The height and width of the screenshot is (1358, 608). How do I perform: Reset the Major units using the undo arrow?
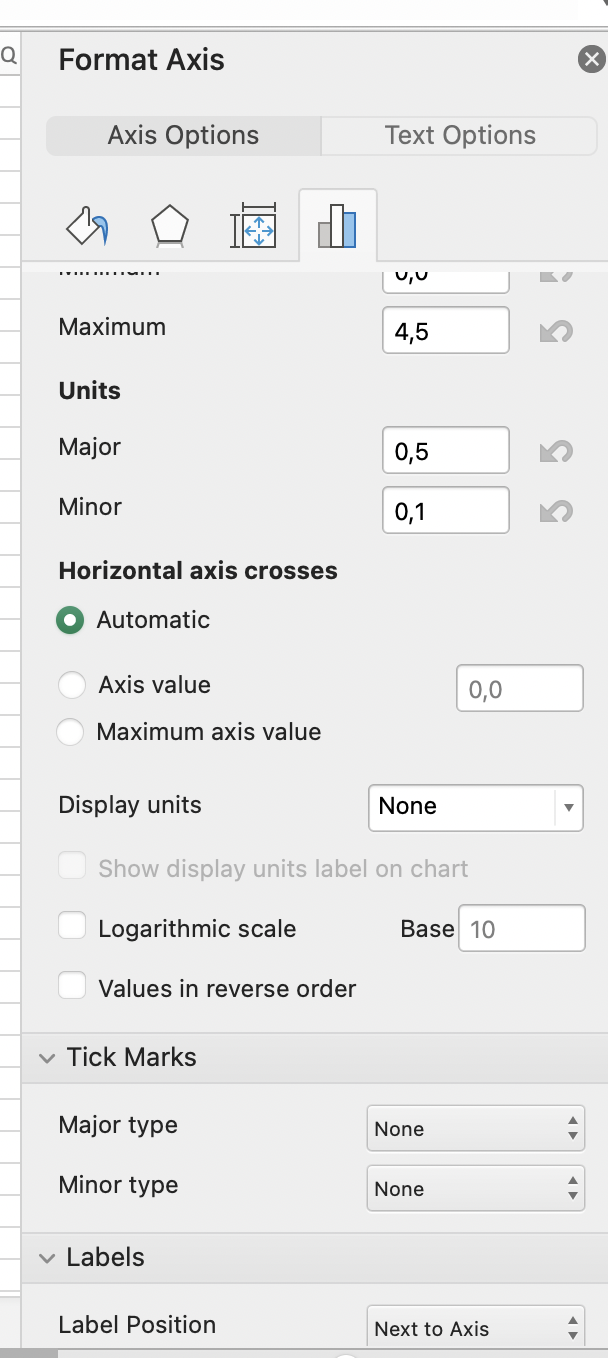[556, 452]
